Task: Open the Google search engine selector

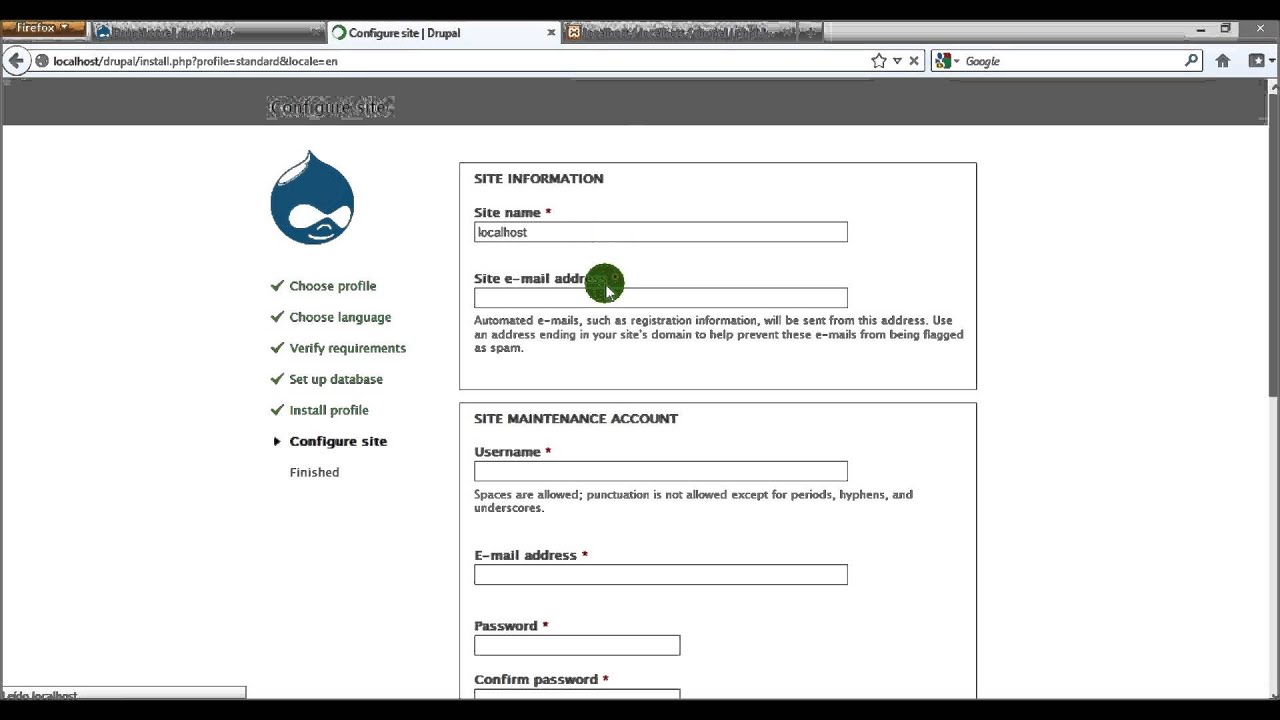Action: 946,61
